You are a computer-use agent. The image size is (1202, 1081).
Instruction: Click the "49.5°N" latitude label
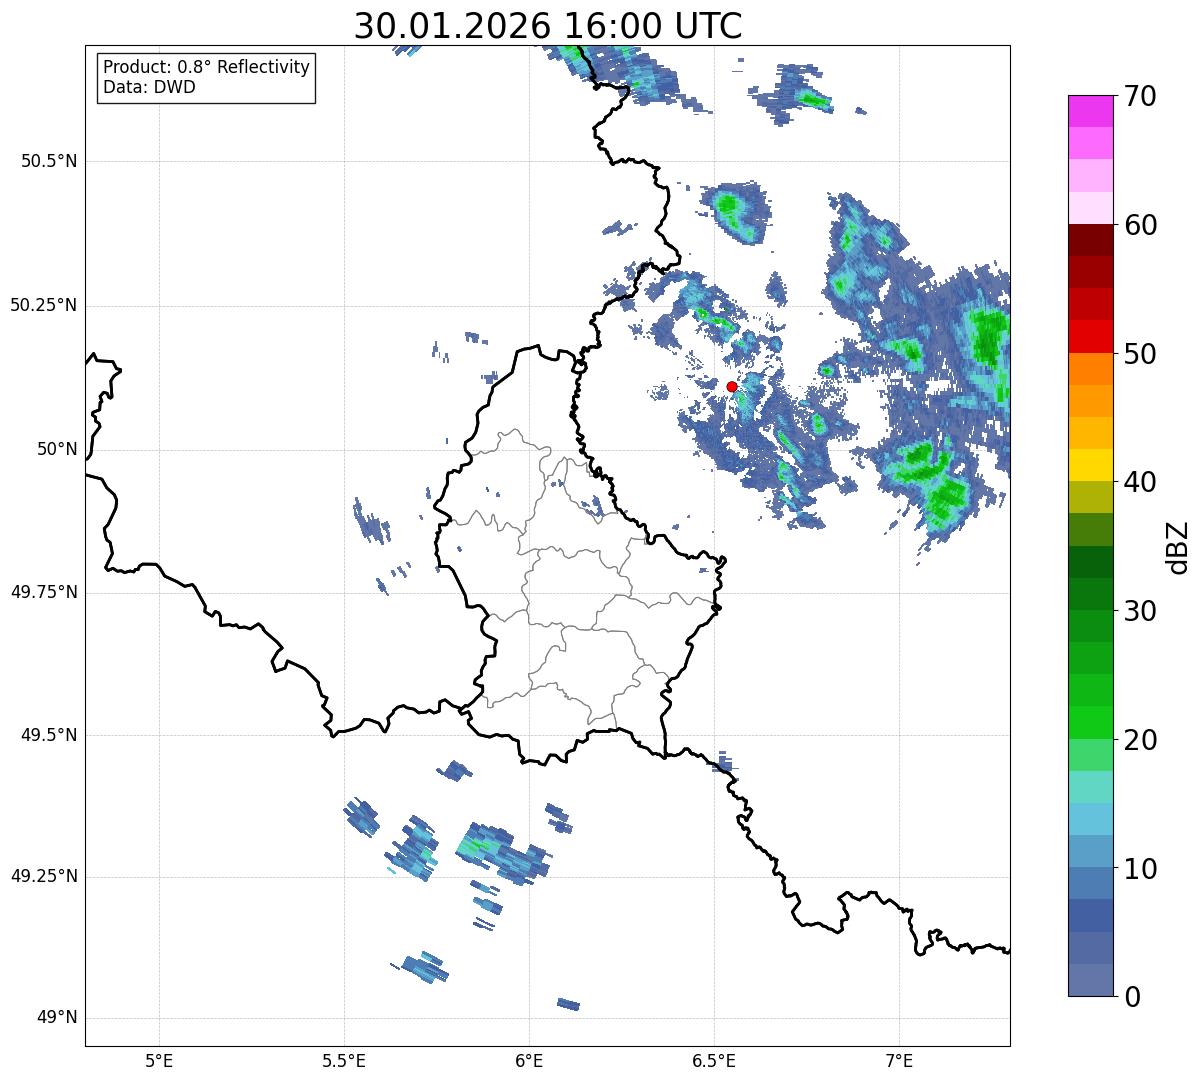tap(49, 735)
